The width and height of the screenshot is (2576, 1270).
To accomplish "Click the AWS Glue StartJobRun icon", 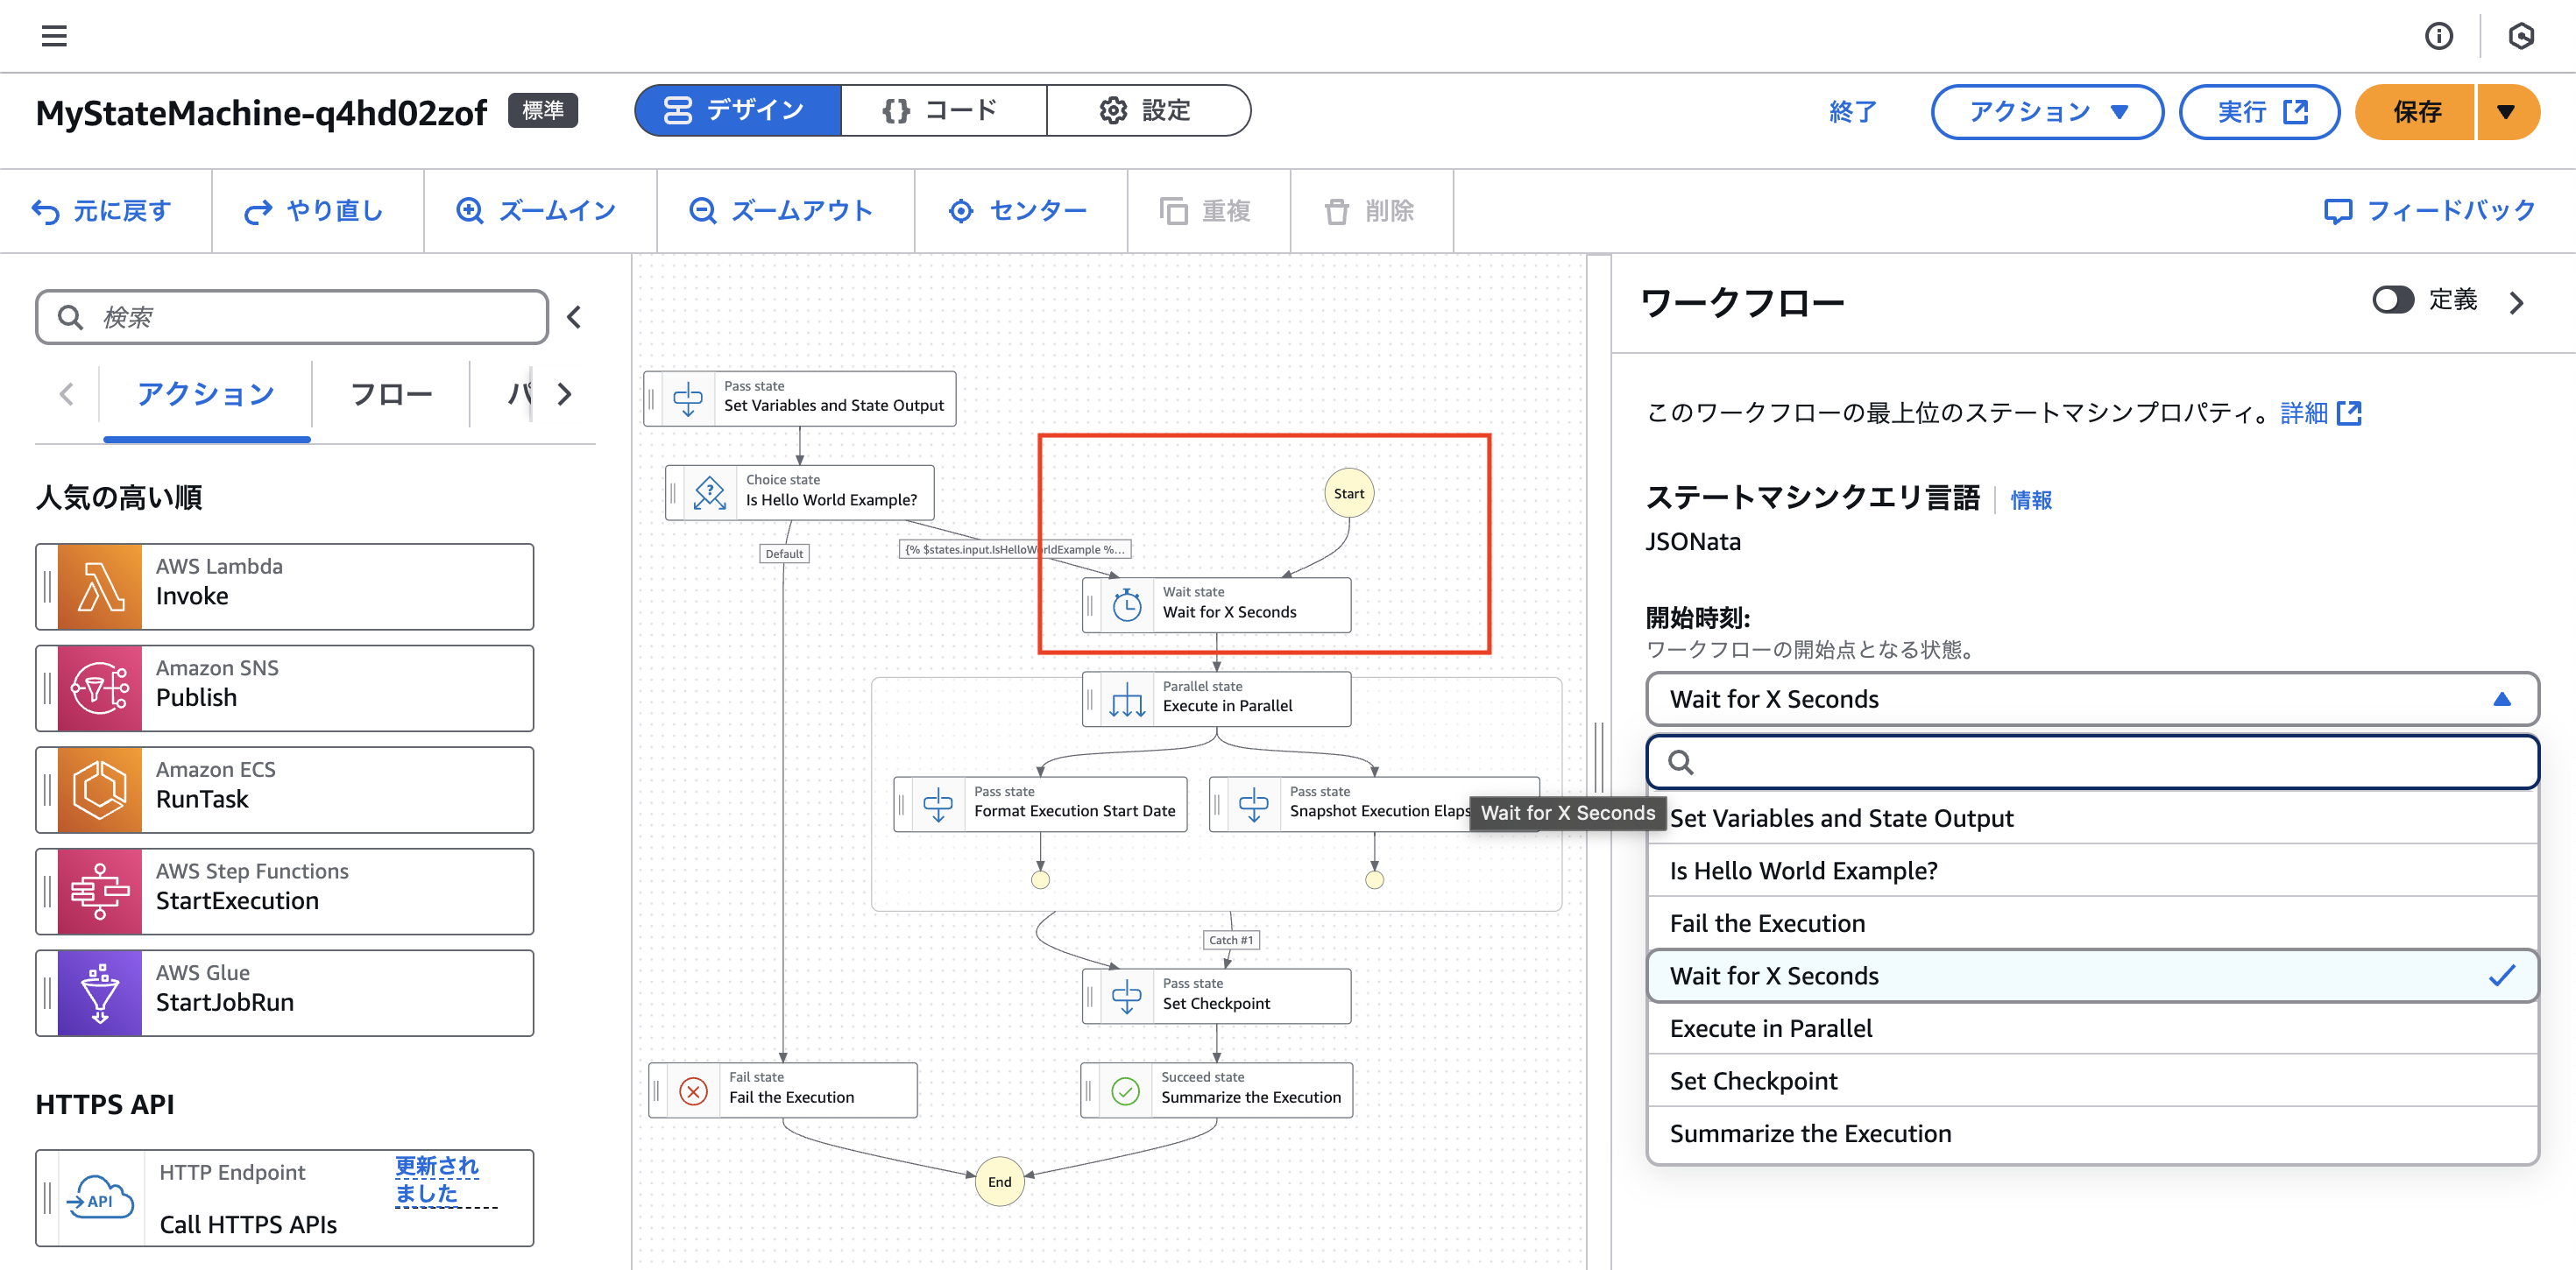I will click(100, 993).
